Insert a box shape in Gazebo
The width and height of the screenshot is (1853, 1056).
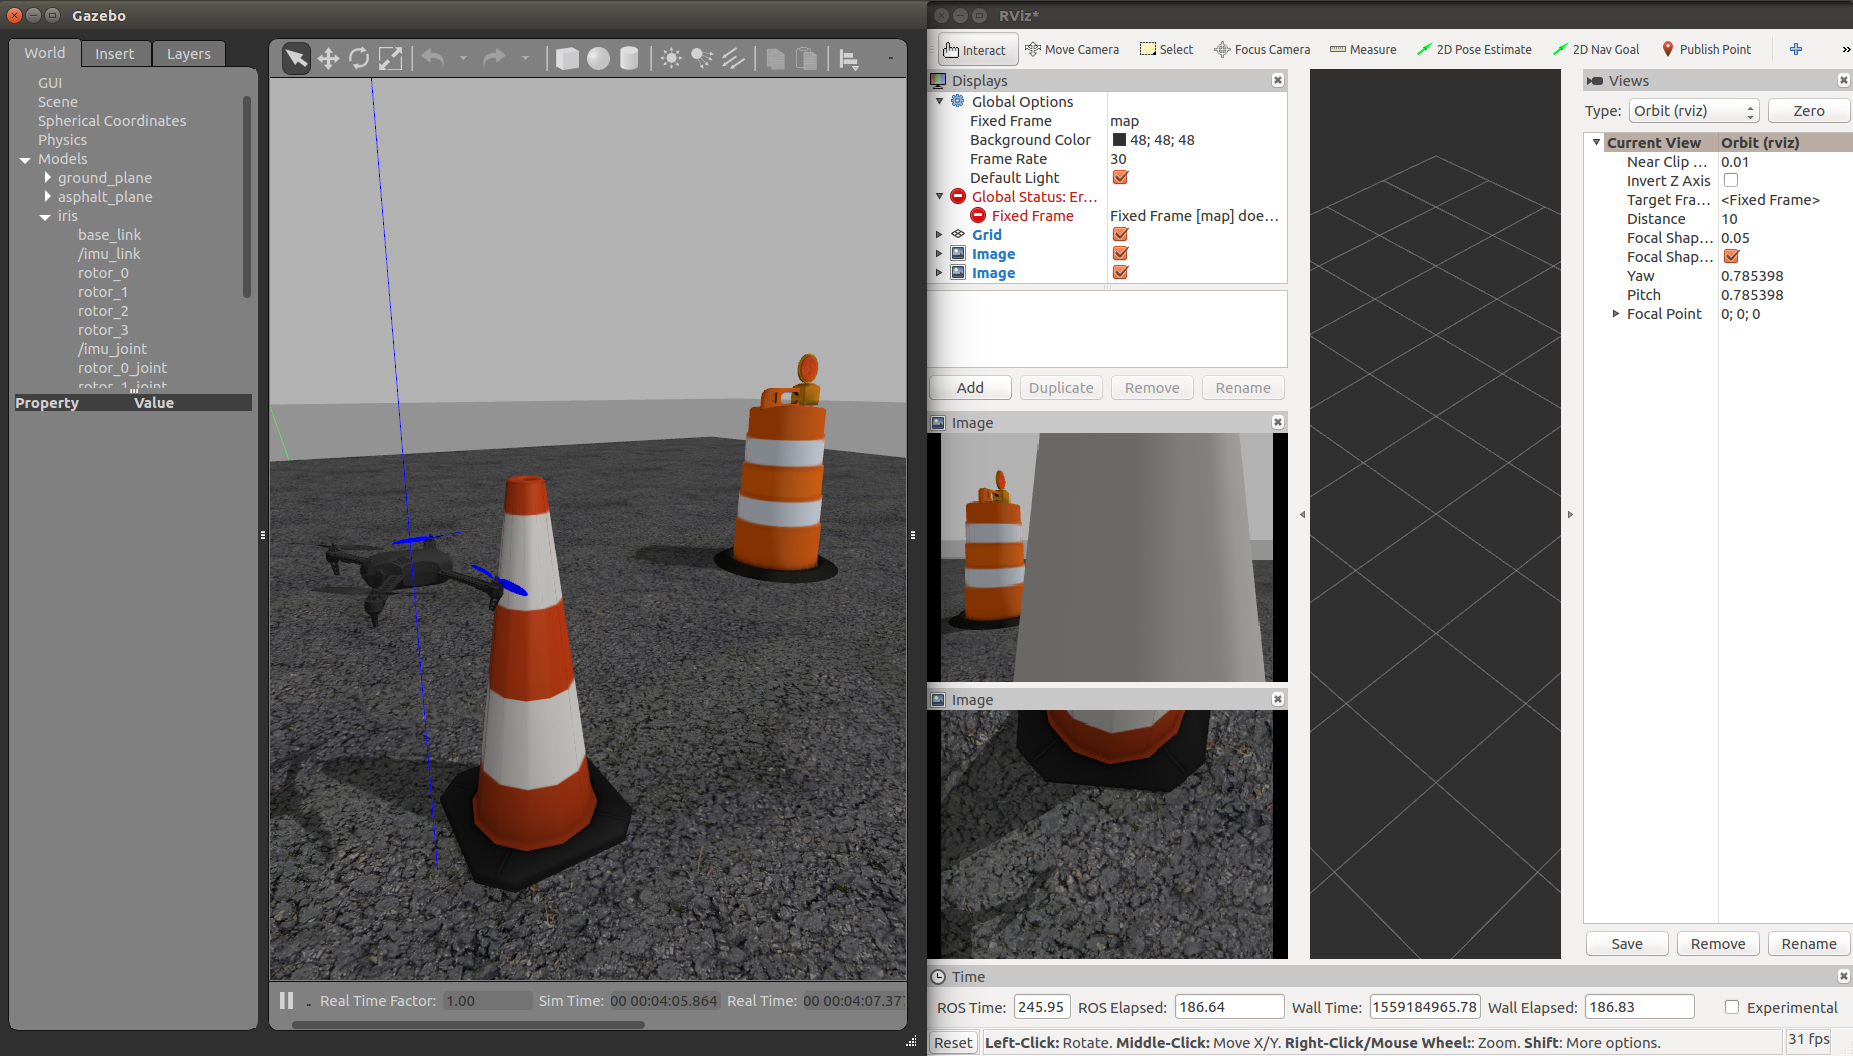[x=567, y=58]
